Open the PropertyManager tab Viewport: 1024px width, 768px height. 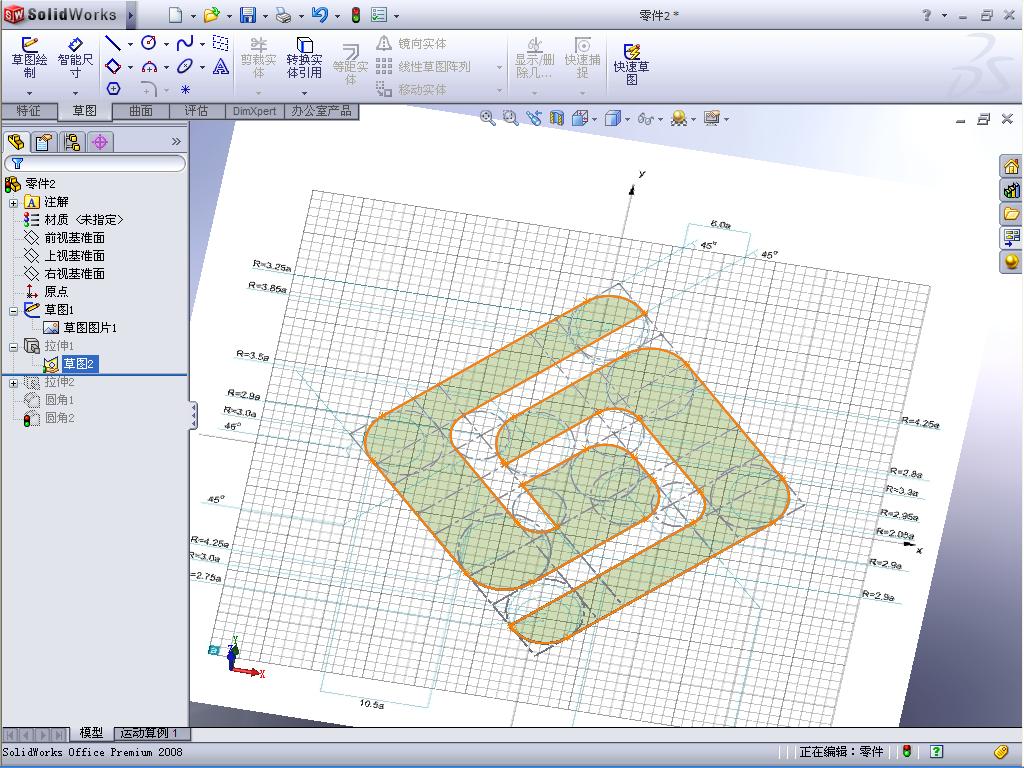click(44, 142)
